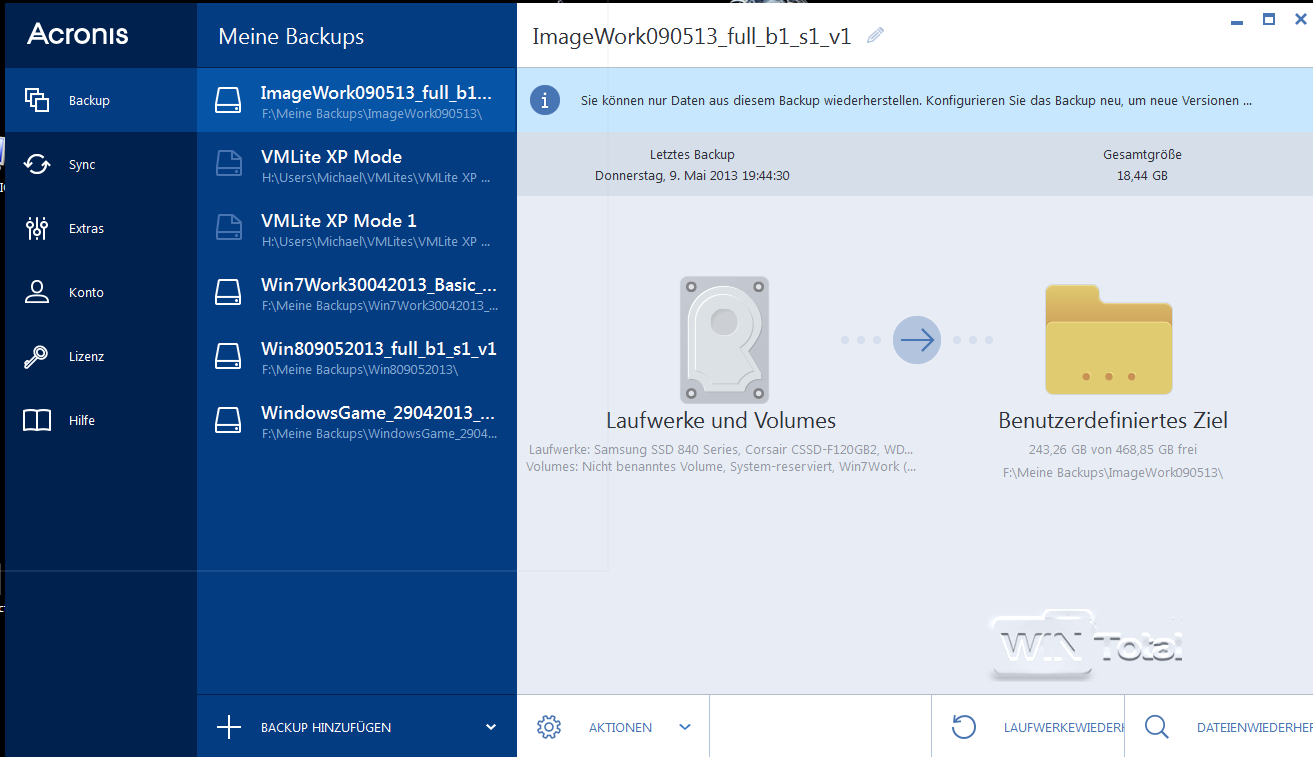1313x757 pixels.
Task: Open the Extras tools section
Action: 101,228
